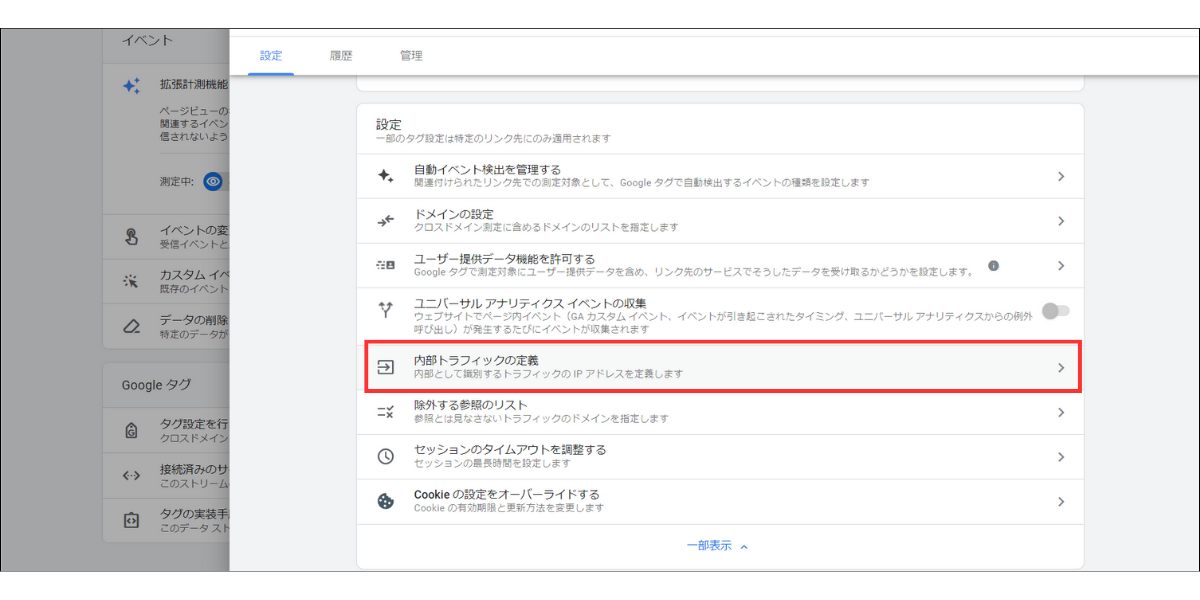The width and height of the screenshot is (1200, 600).
Task: Open セッションのタイムアウトを調整する title
Action: pos(510,450)
